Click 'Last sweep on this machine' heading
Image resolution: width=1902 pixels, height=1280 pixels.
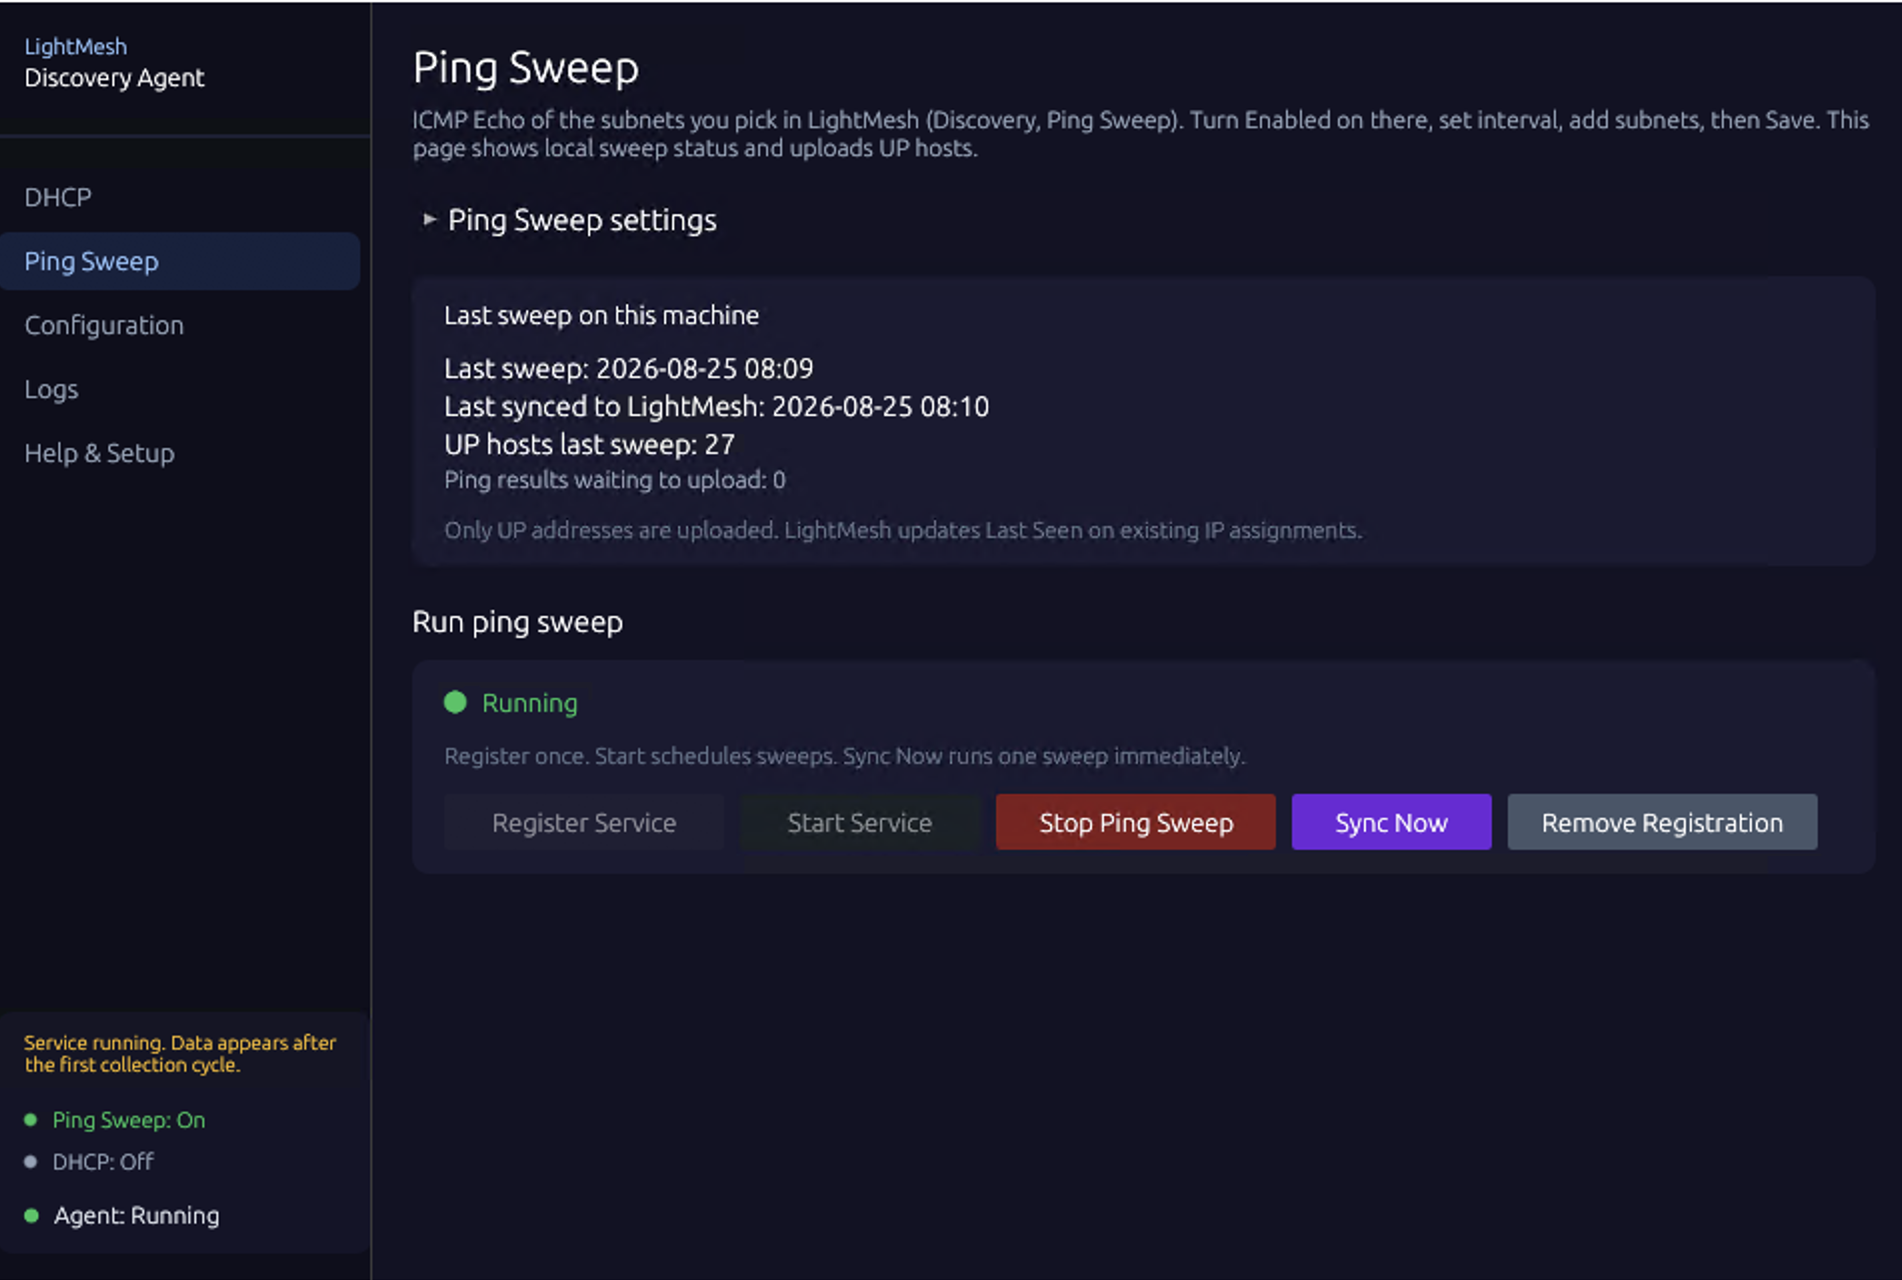[x=601, y=315]
